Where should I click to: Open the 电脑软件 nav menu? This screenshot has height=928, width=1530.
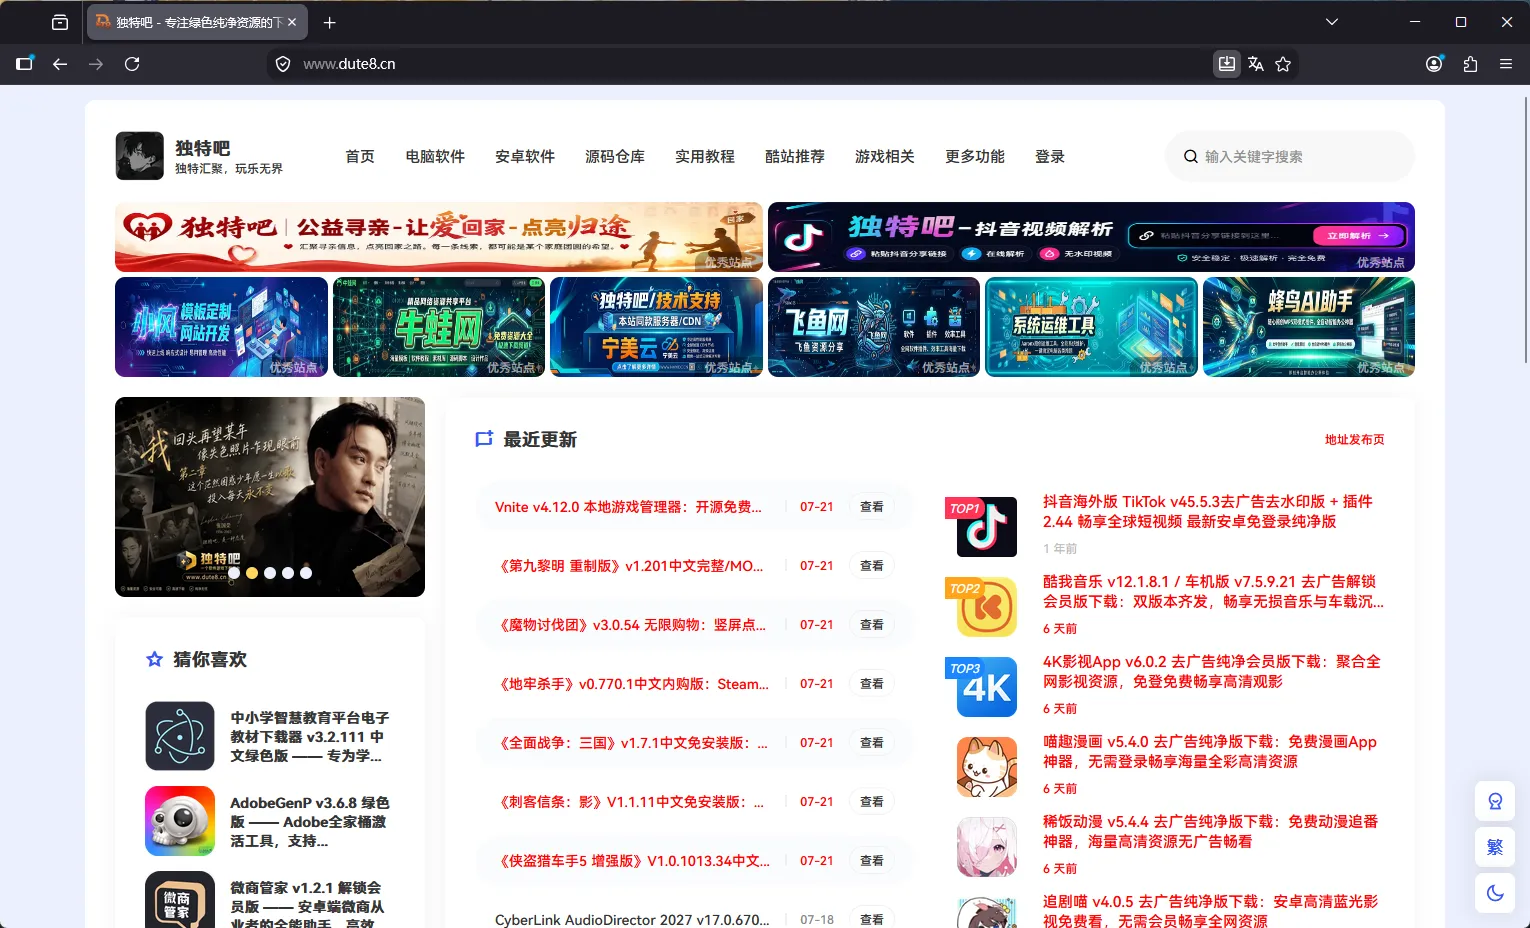(x=435, y=156)
